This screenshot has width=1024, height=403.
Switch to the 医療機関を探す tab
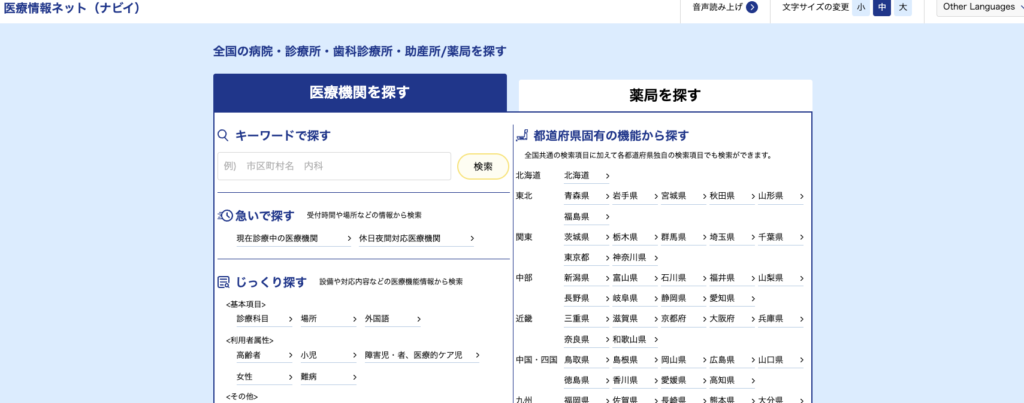(359, 93)
